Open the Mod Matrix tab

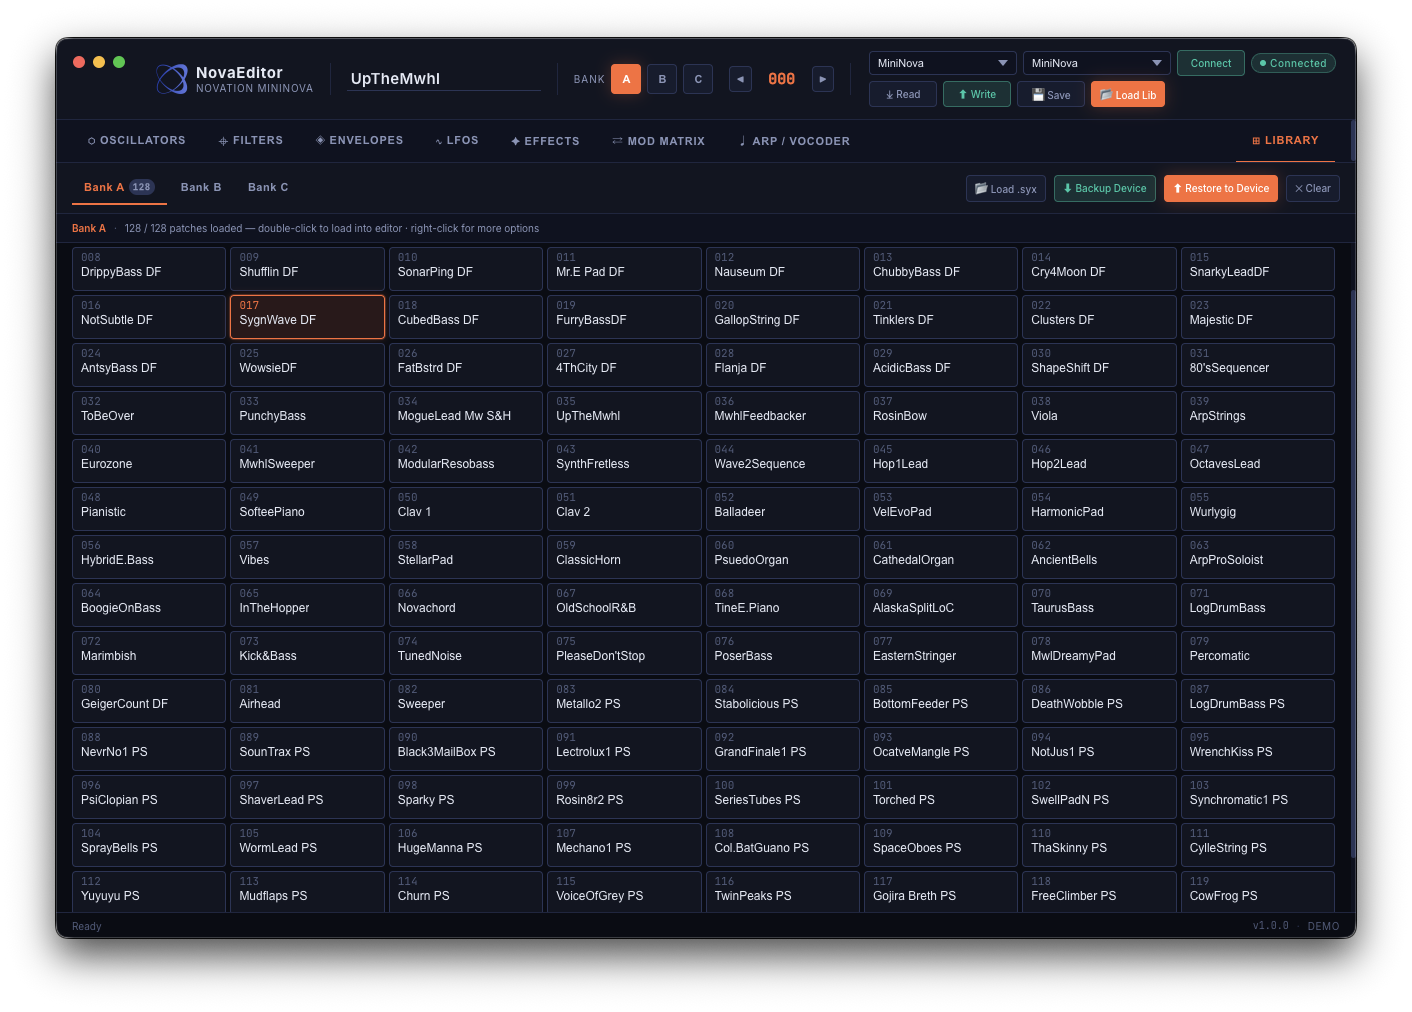[659, 141]
